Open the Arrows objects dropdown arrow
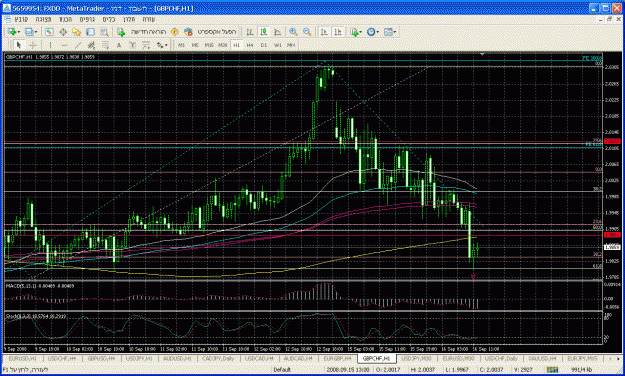Image resolution: width=625 pixels, height=376 pixels. tap(166, 45)
